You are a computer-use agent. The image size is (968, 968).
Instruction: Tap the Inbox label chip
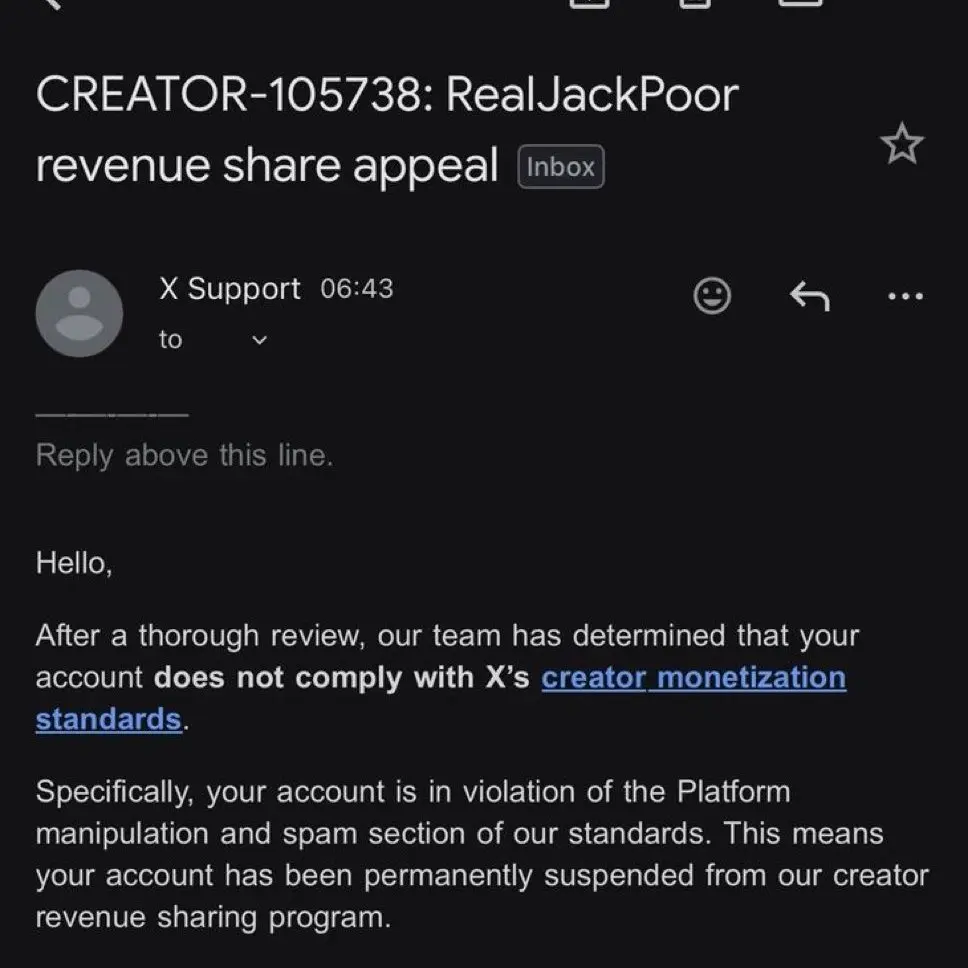[x=561, y=167]
